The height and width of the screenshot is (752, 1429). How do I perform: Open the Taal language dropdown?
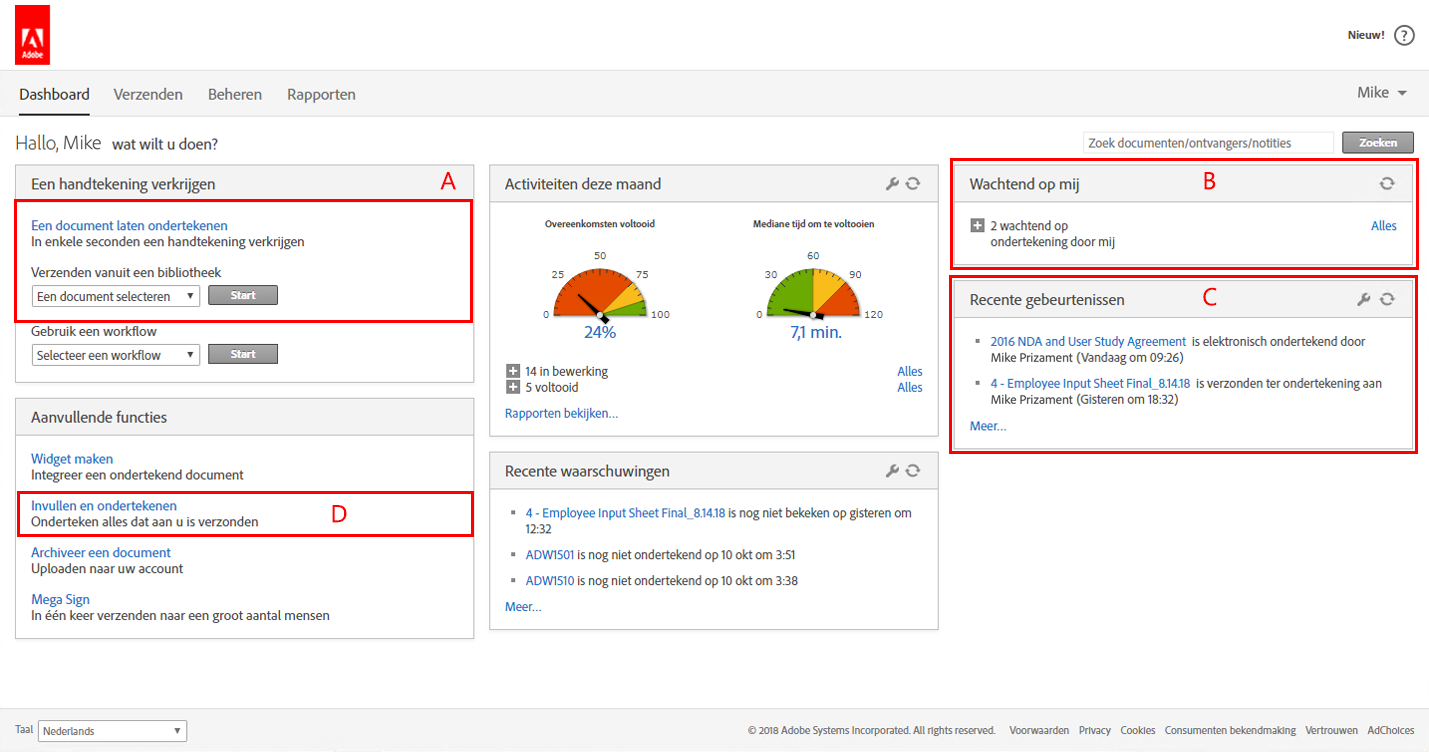tap(112, 731)
